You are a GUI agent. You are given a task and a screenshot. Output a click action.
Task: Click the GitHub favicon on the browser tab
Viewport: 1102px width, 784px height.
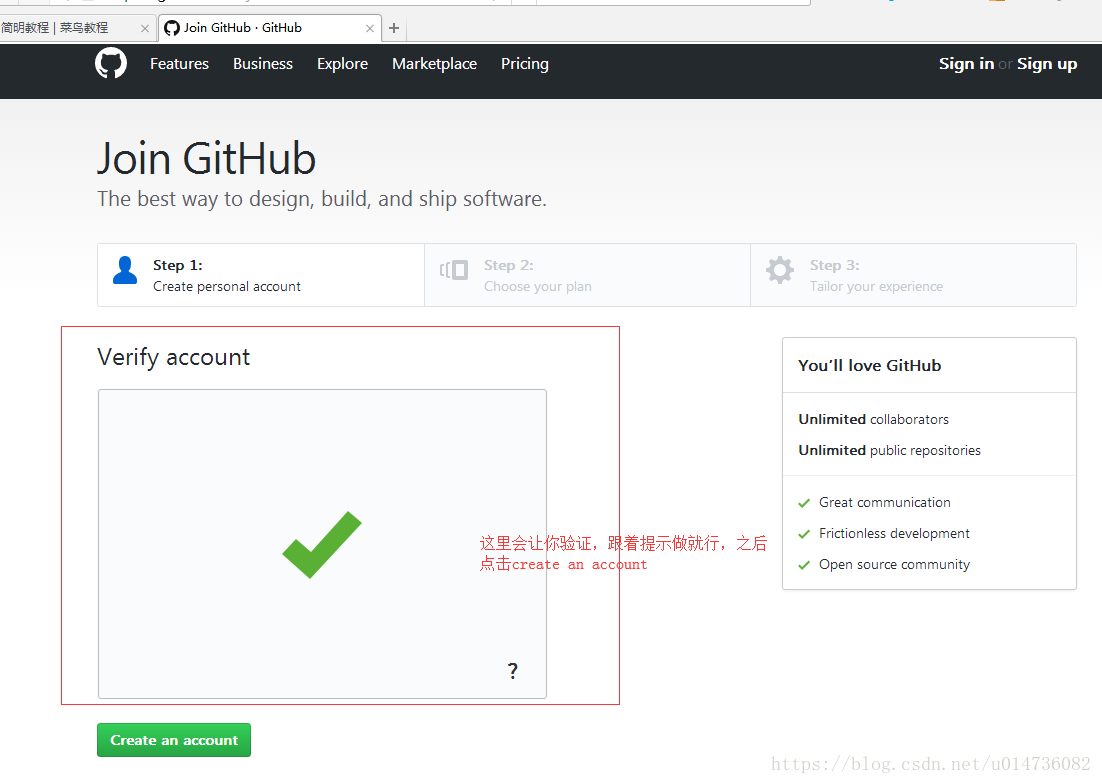171,28
